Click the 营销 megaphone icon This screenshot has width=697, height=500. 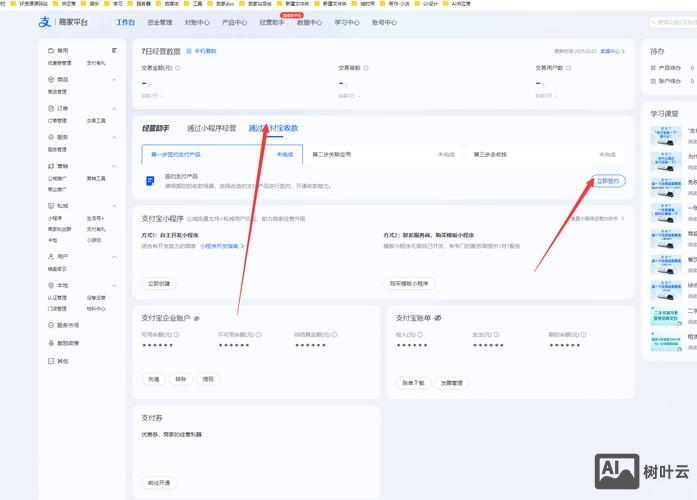point(51,166)
